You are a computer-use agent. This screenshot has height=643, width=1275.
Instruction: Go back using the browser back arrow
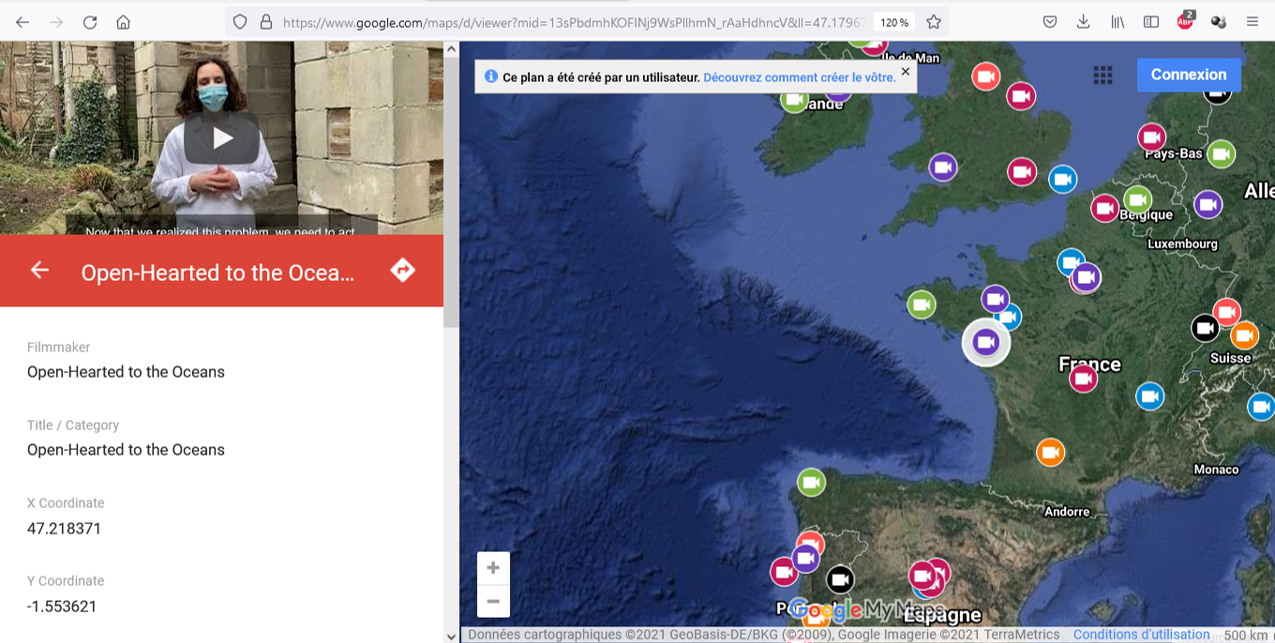pos(22,22)
